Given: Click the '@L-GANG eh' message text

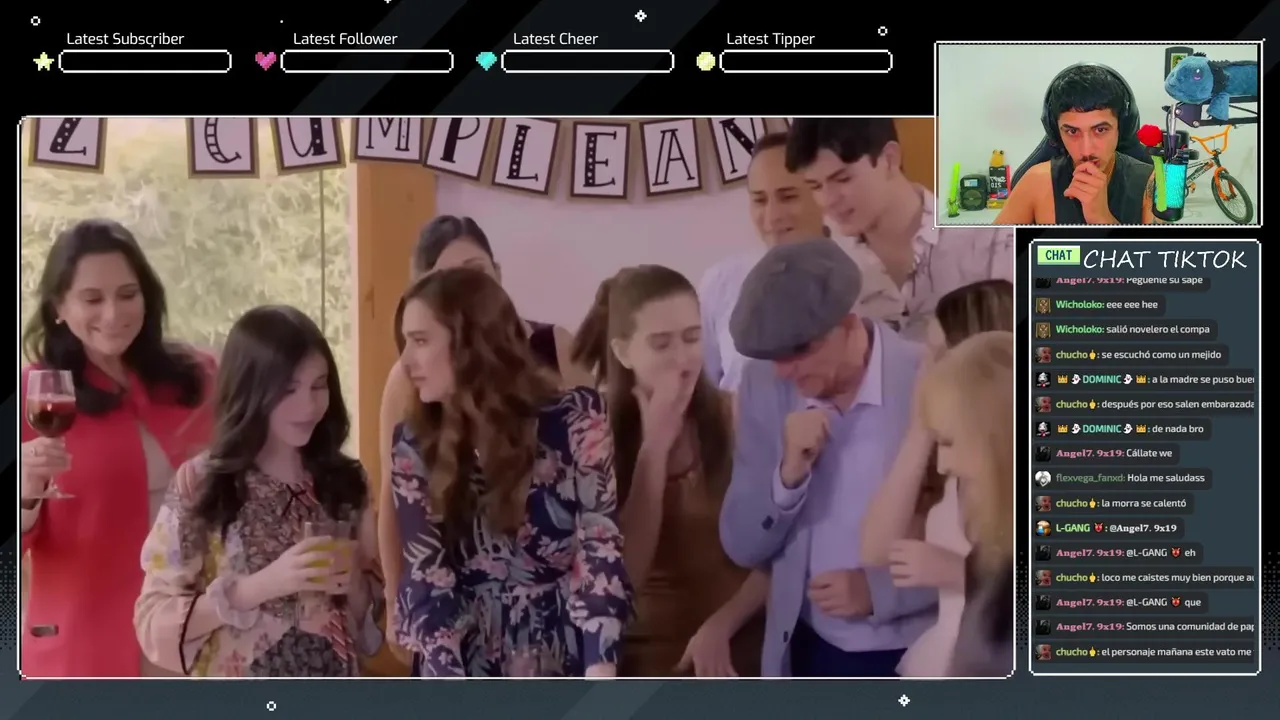Looking at the screenshot, I should (1161, 553).
